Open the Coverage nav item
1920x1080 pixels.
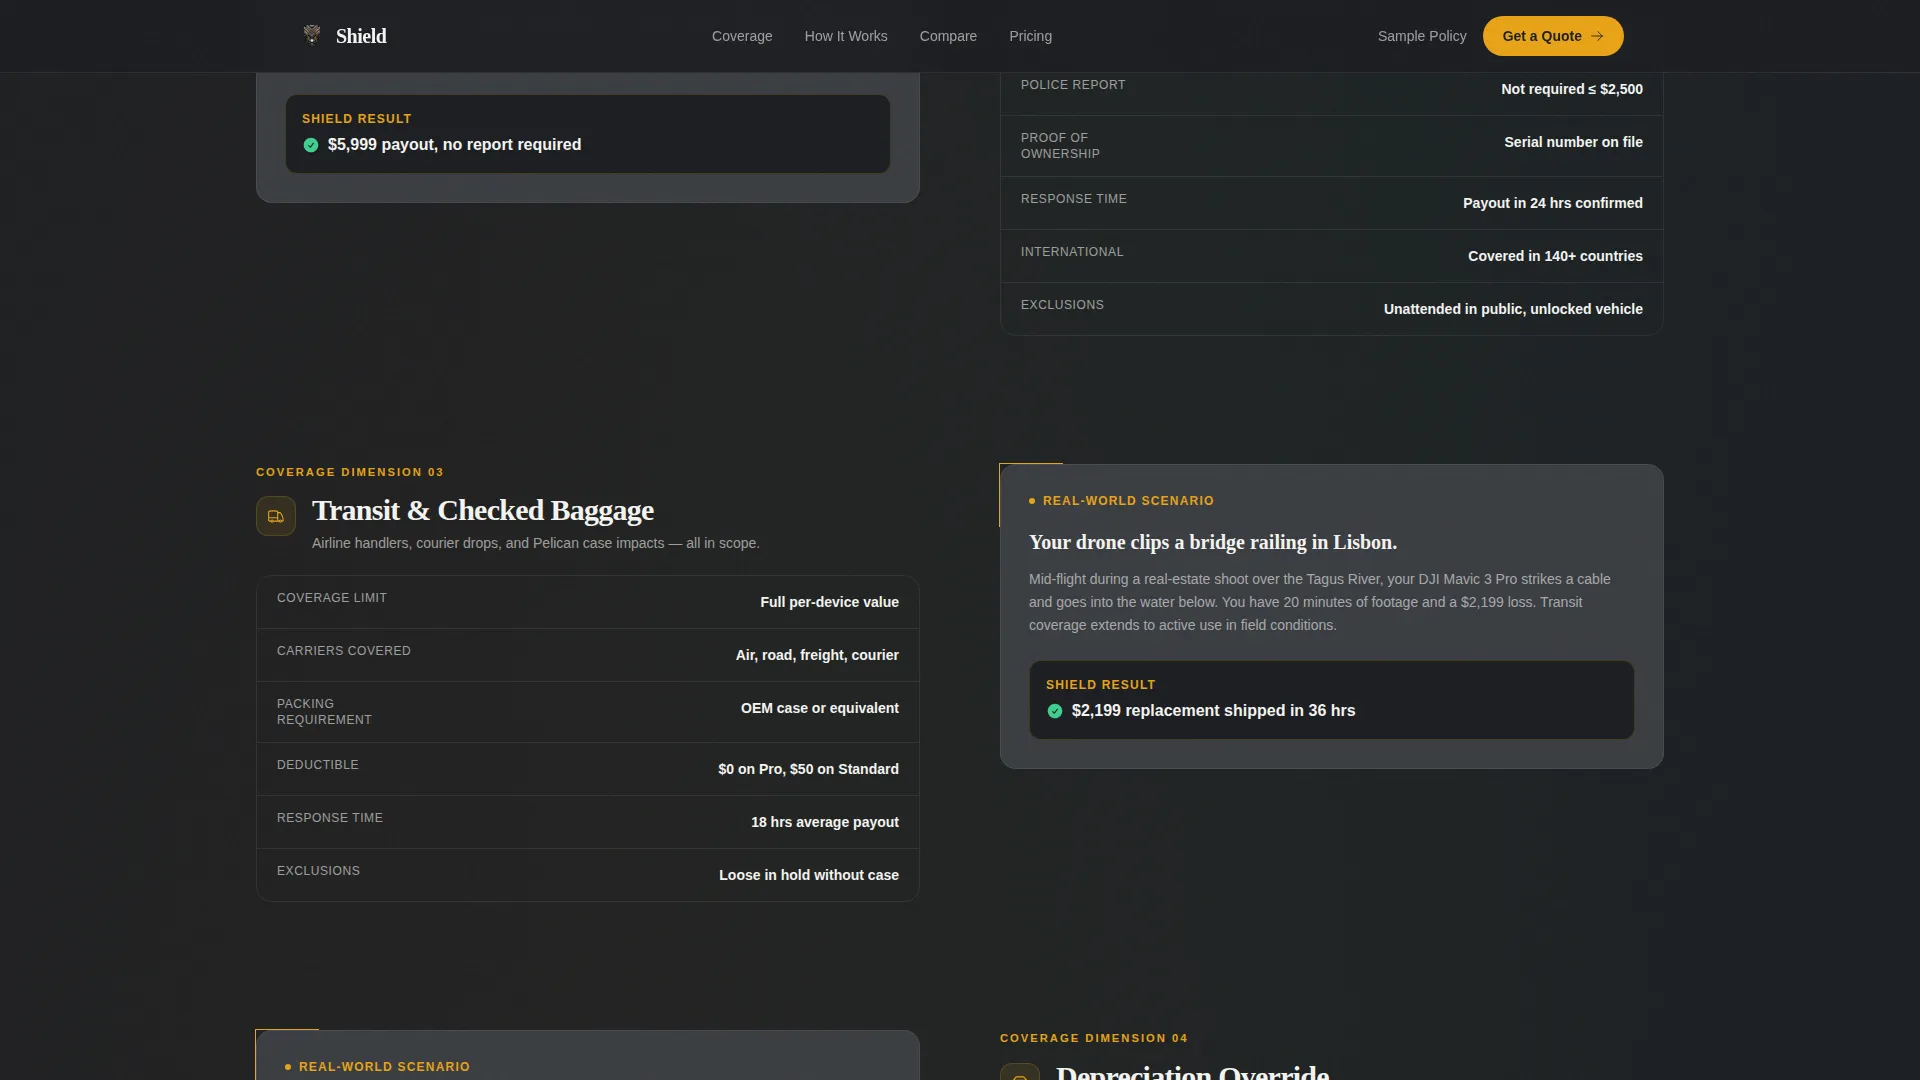742,36
